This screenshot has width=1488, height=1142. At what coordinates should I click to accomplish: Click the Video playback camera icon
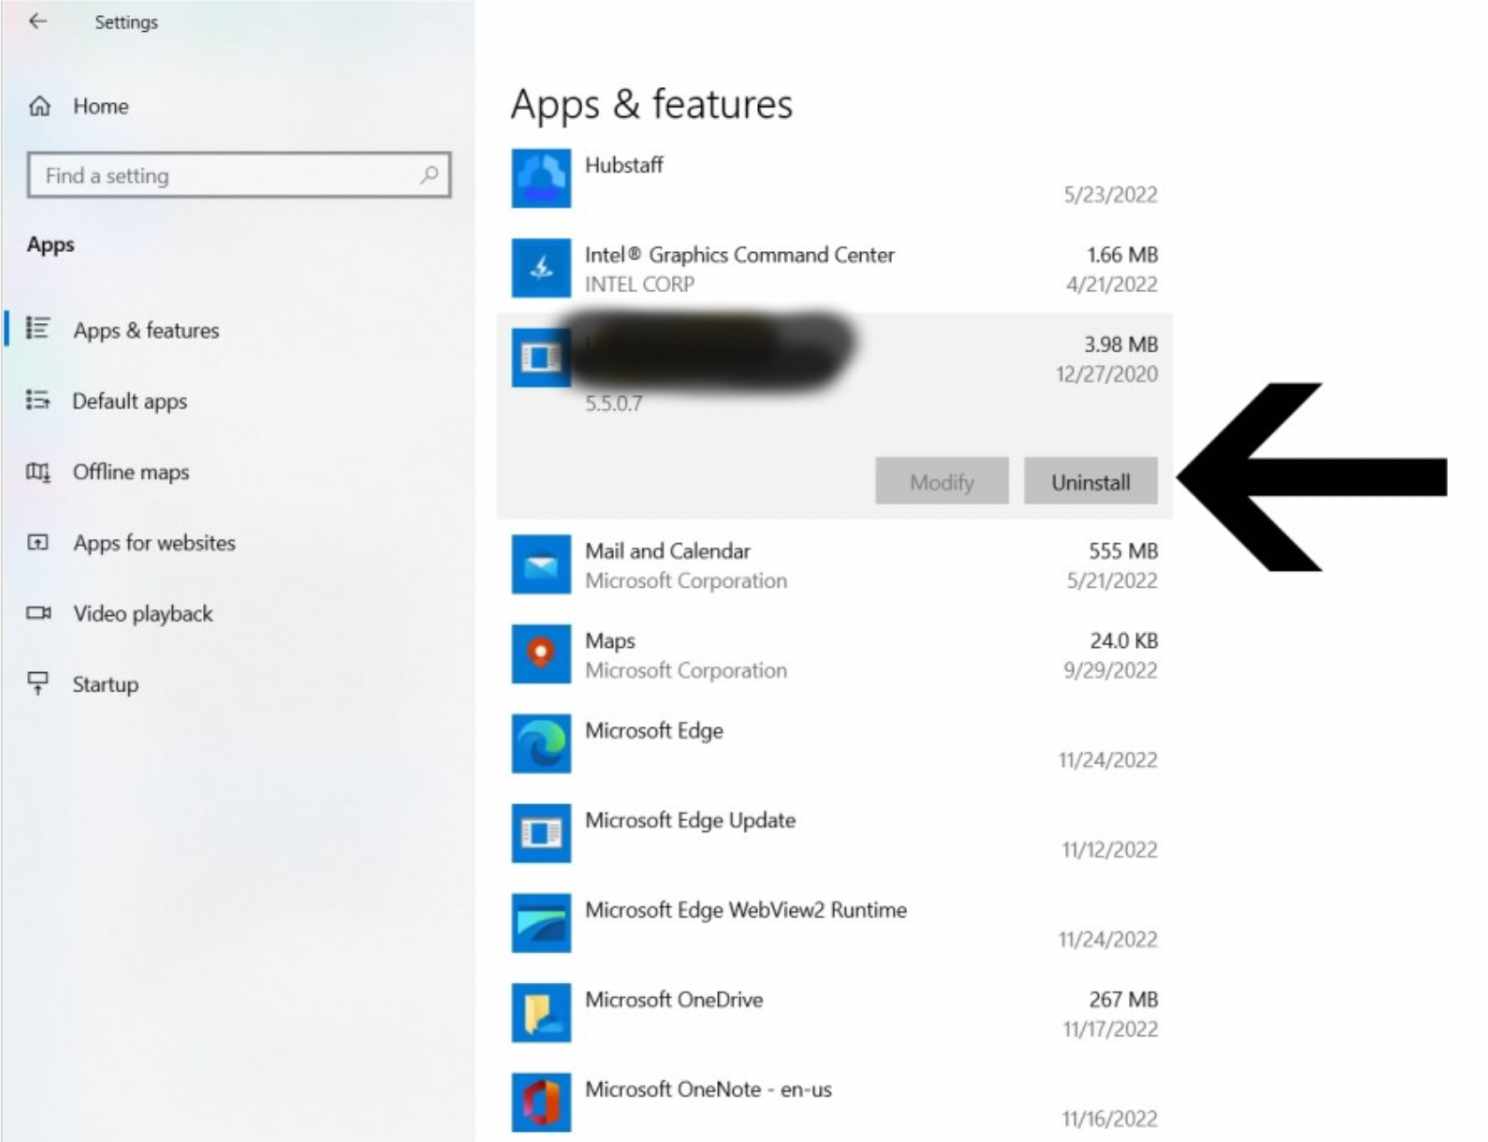coord(38,613)
